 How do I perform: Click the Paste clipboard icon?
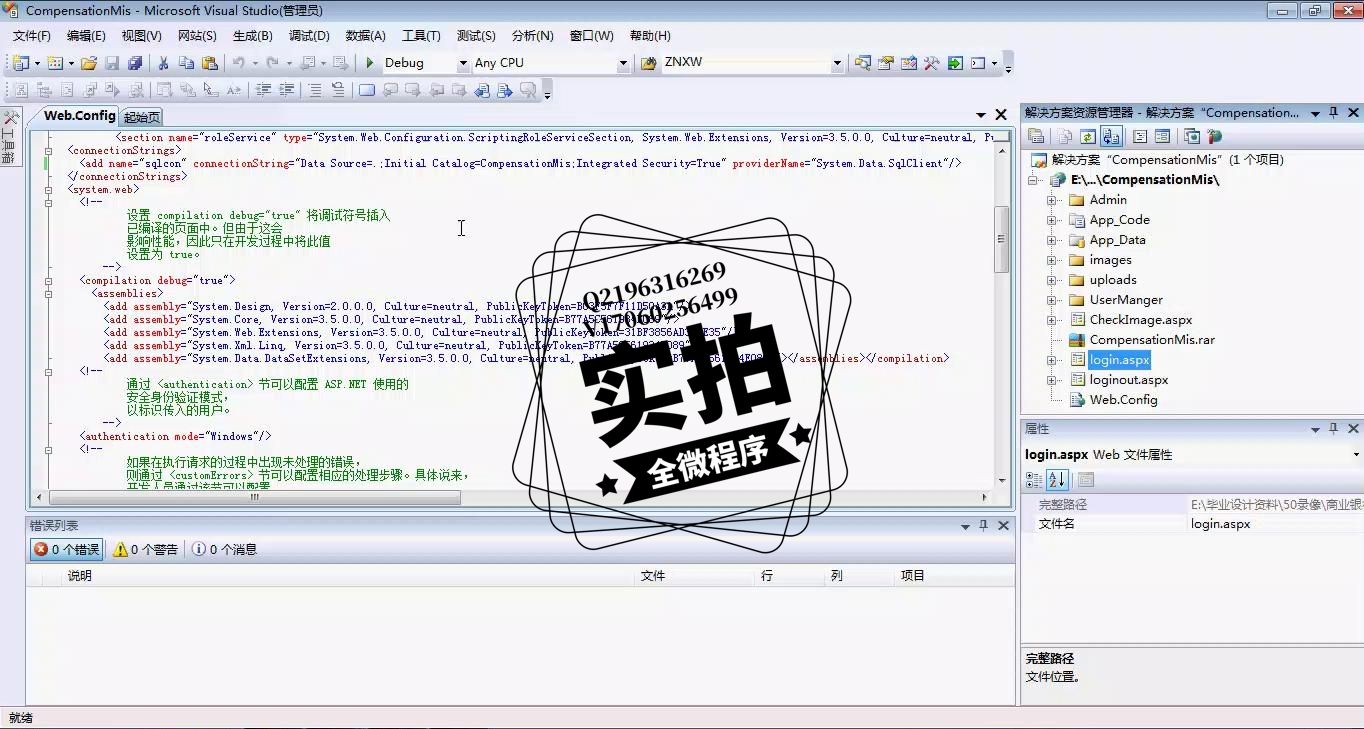click(209, 63)
